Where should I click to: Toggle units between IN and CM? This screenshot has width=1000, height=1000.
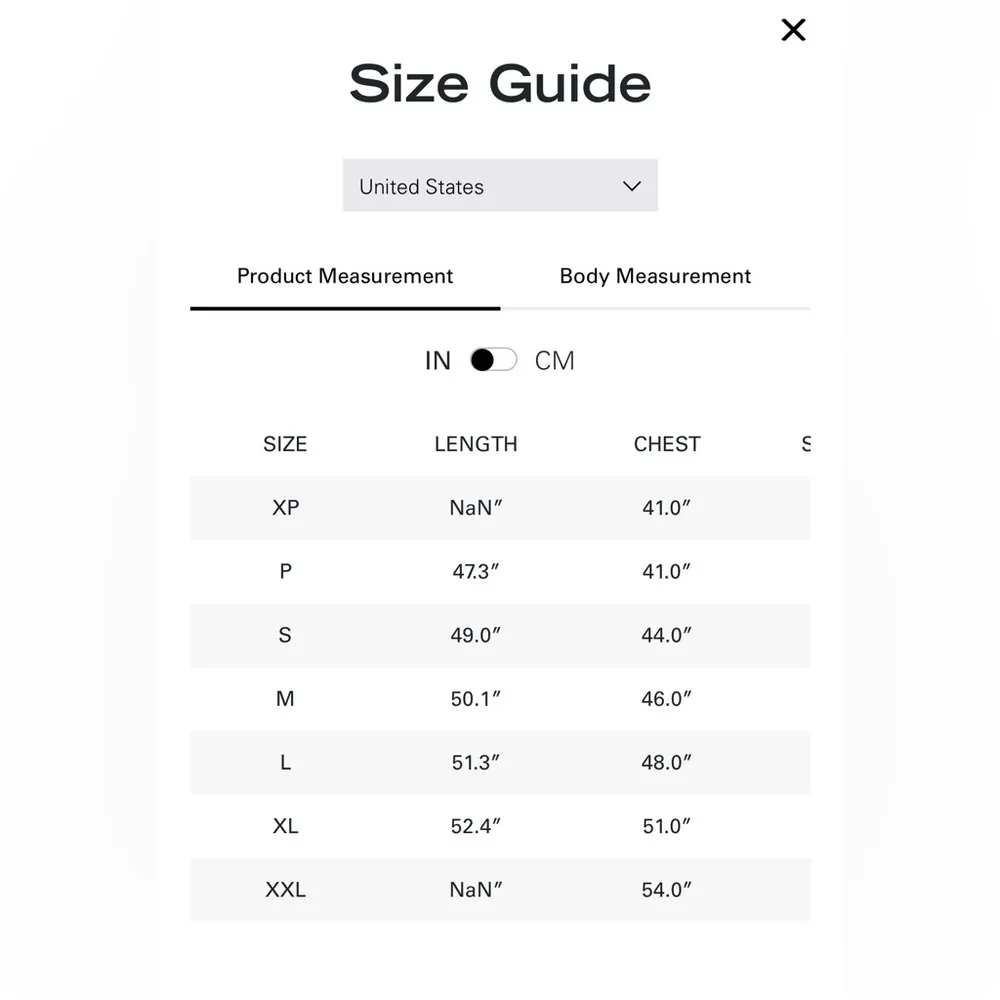coord(494,360)
